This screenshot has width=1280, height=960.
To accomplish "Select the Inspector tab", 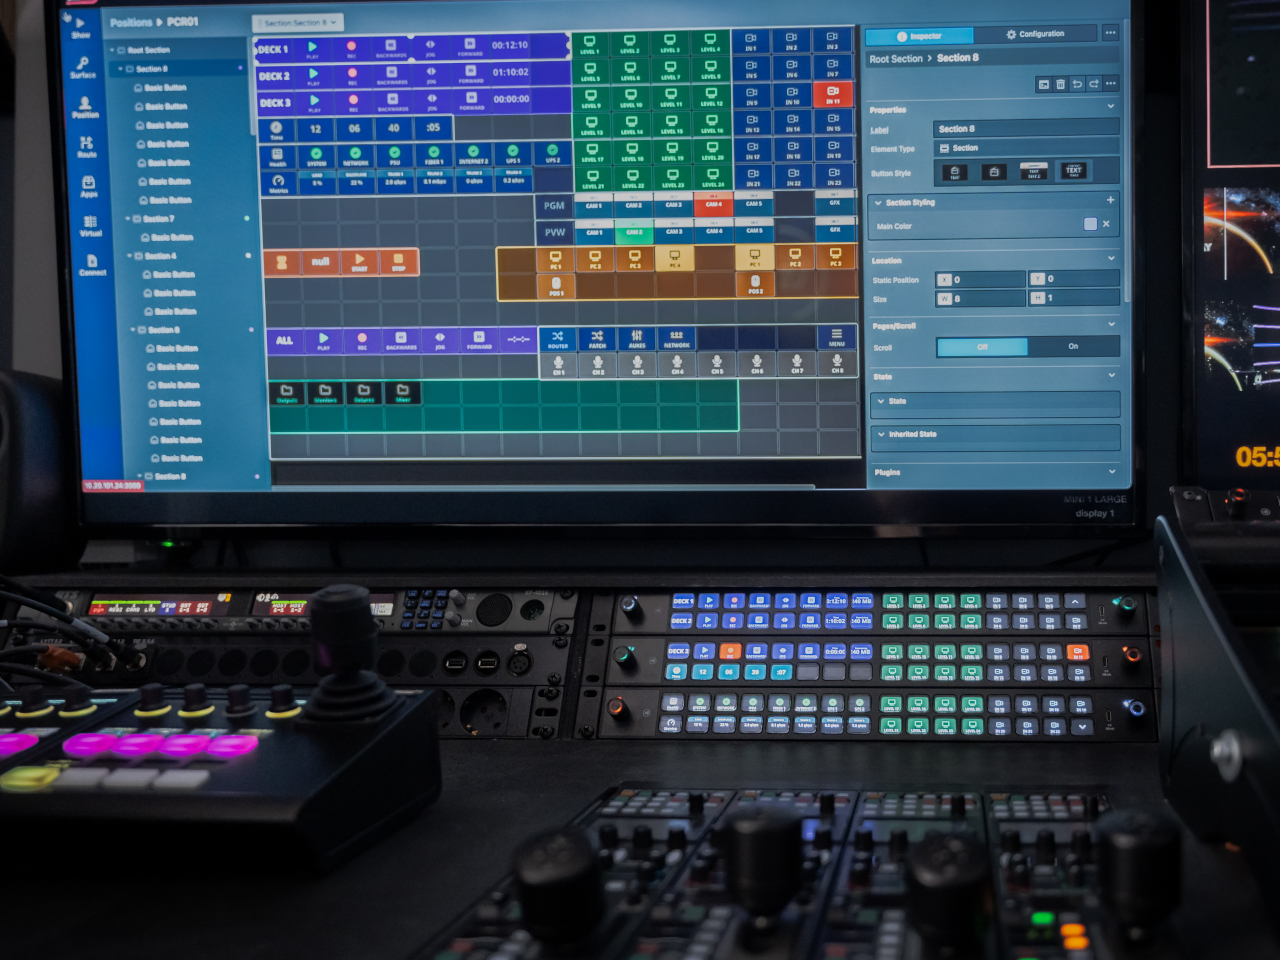I will click(919, 36).
